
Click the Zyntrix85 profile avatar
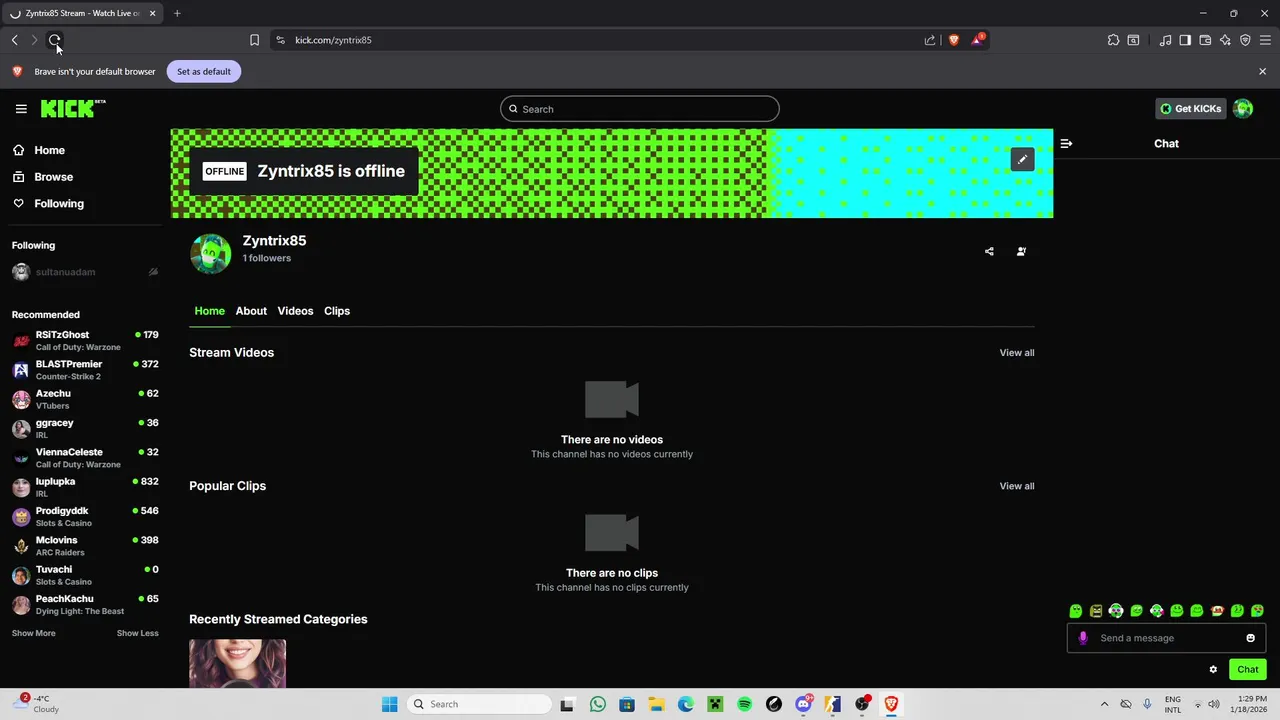pyautogui.click(x=211, y=254)
